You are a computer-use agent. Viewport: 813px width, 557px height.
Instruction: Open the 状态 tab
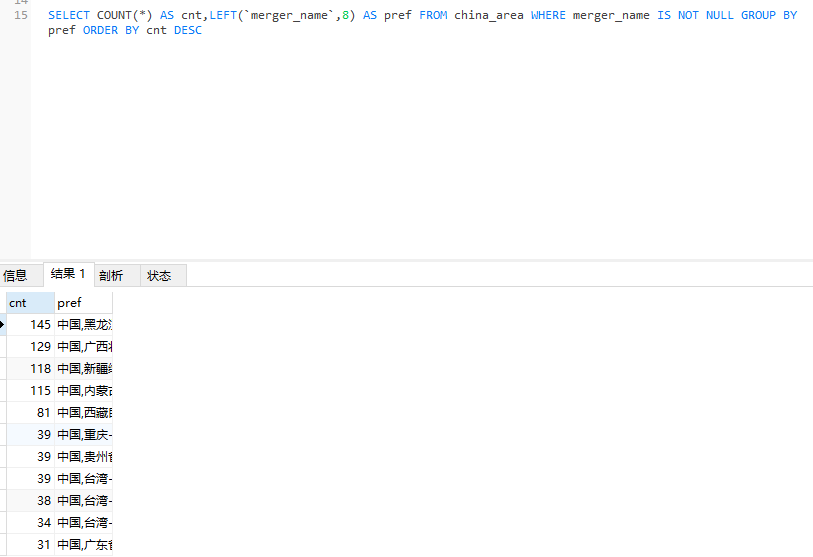click(159, 276)
